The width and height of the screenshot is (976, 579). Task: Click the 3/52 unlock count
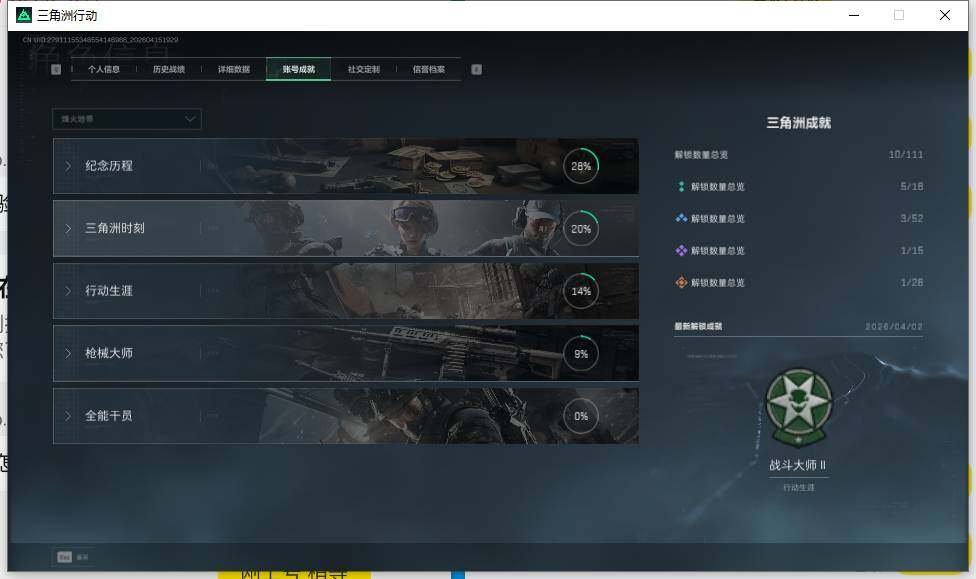(x=911, y=218)
